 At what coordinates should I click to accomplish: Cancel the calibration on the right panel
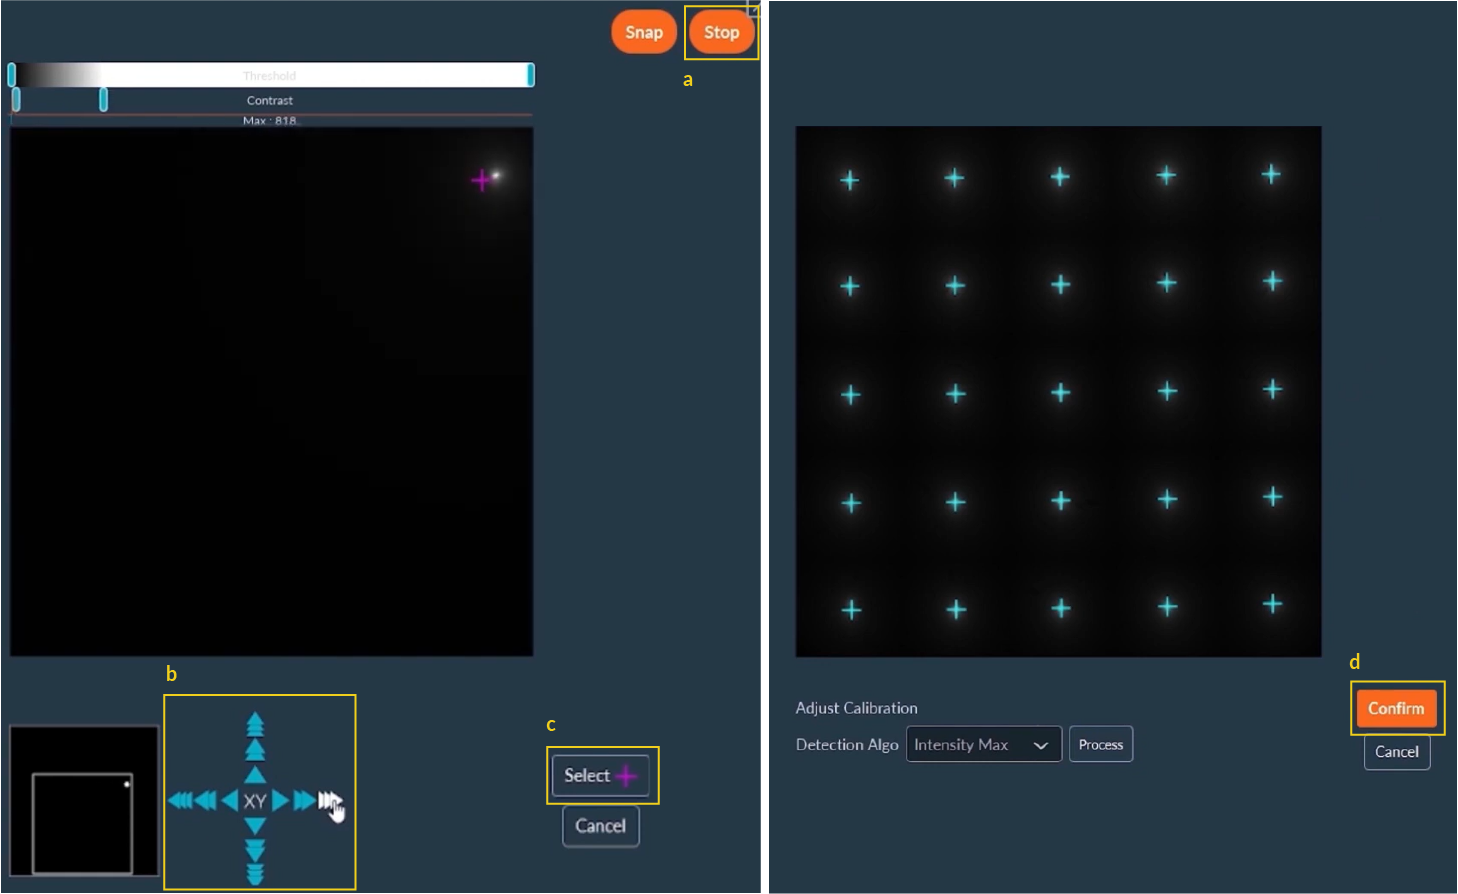1397,752
